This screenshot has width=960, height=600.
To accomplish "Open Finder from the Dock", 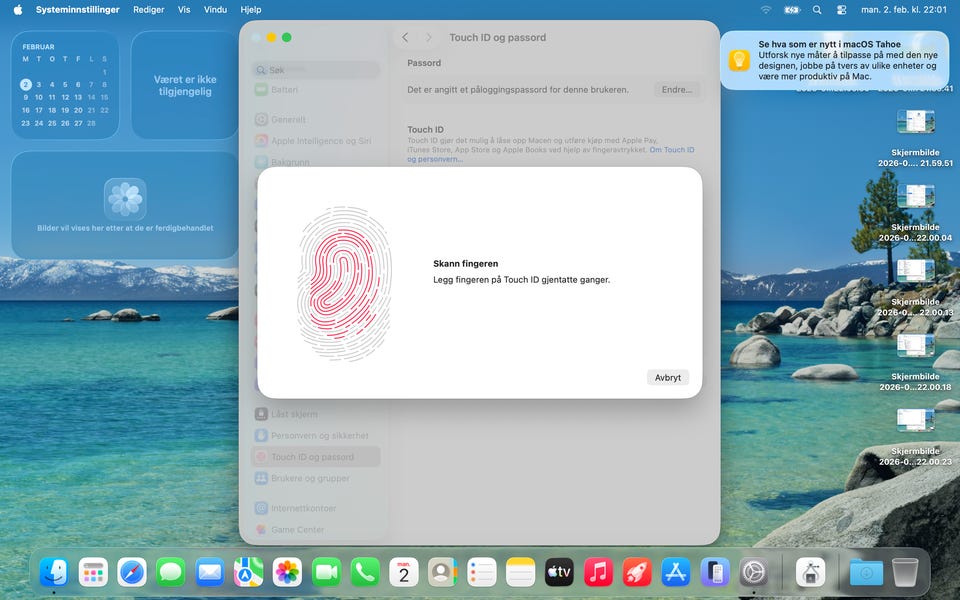I will tap(54, 572).
